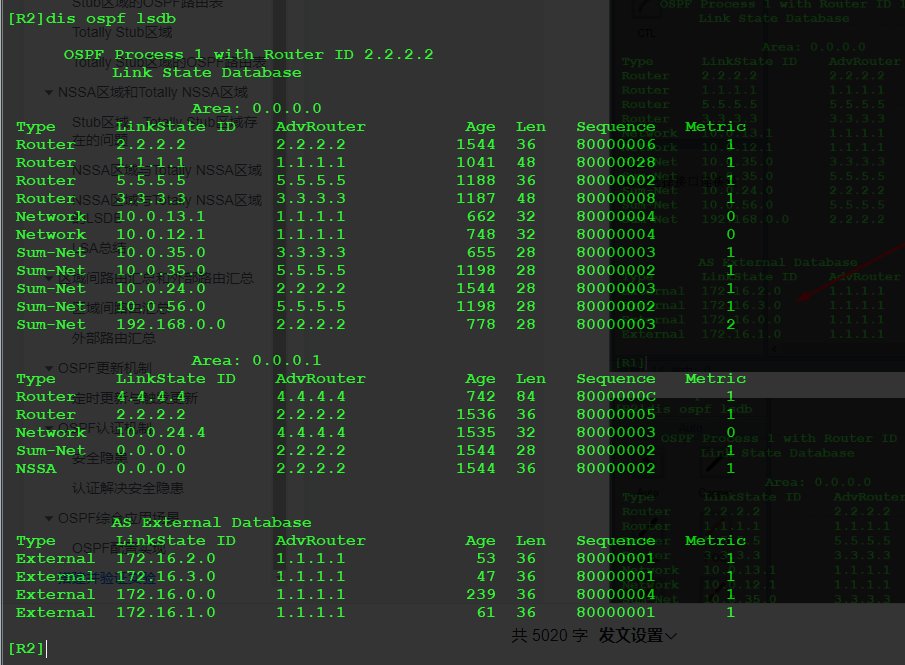The width and height of the screenshot is (905, 665).
Task: Click external LinkState ID 172.16.3.0 in the R2 terminal
Action: [x=166, y=576]
